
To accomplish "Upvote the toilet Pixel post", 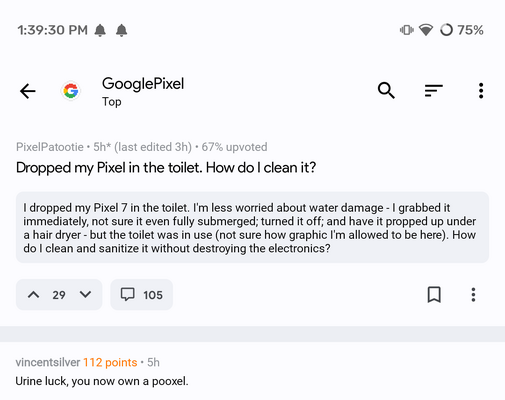I will click(33, 295).
